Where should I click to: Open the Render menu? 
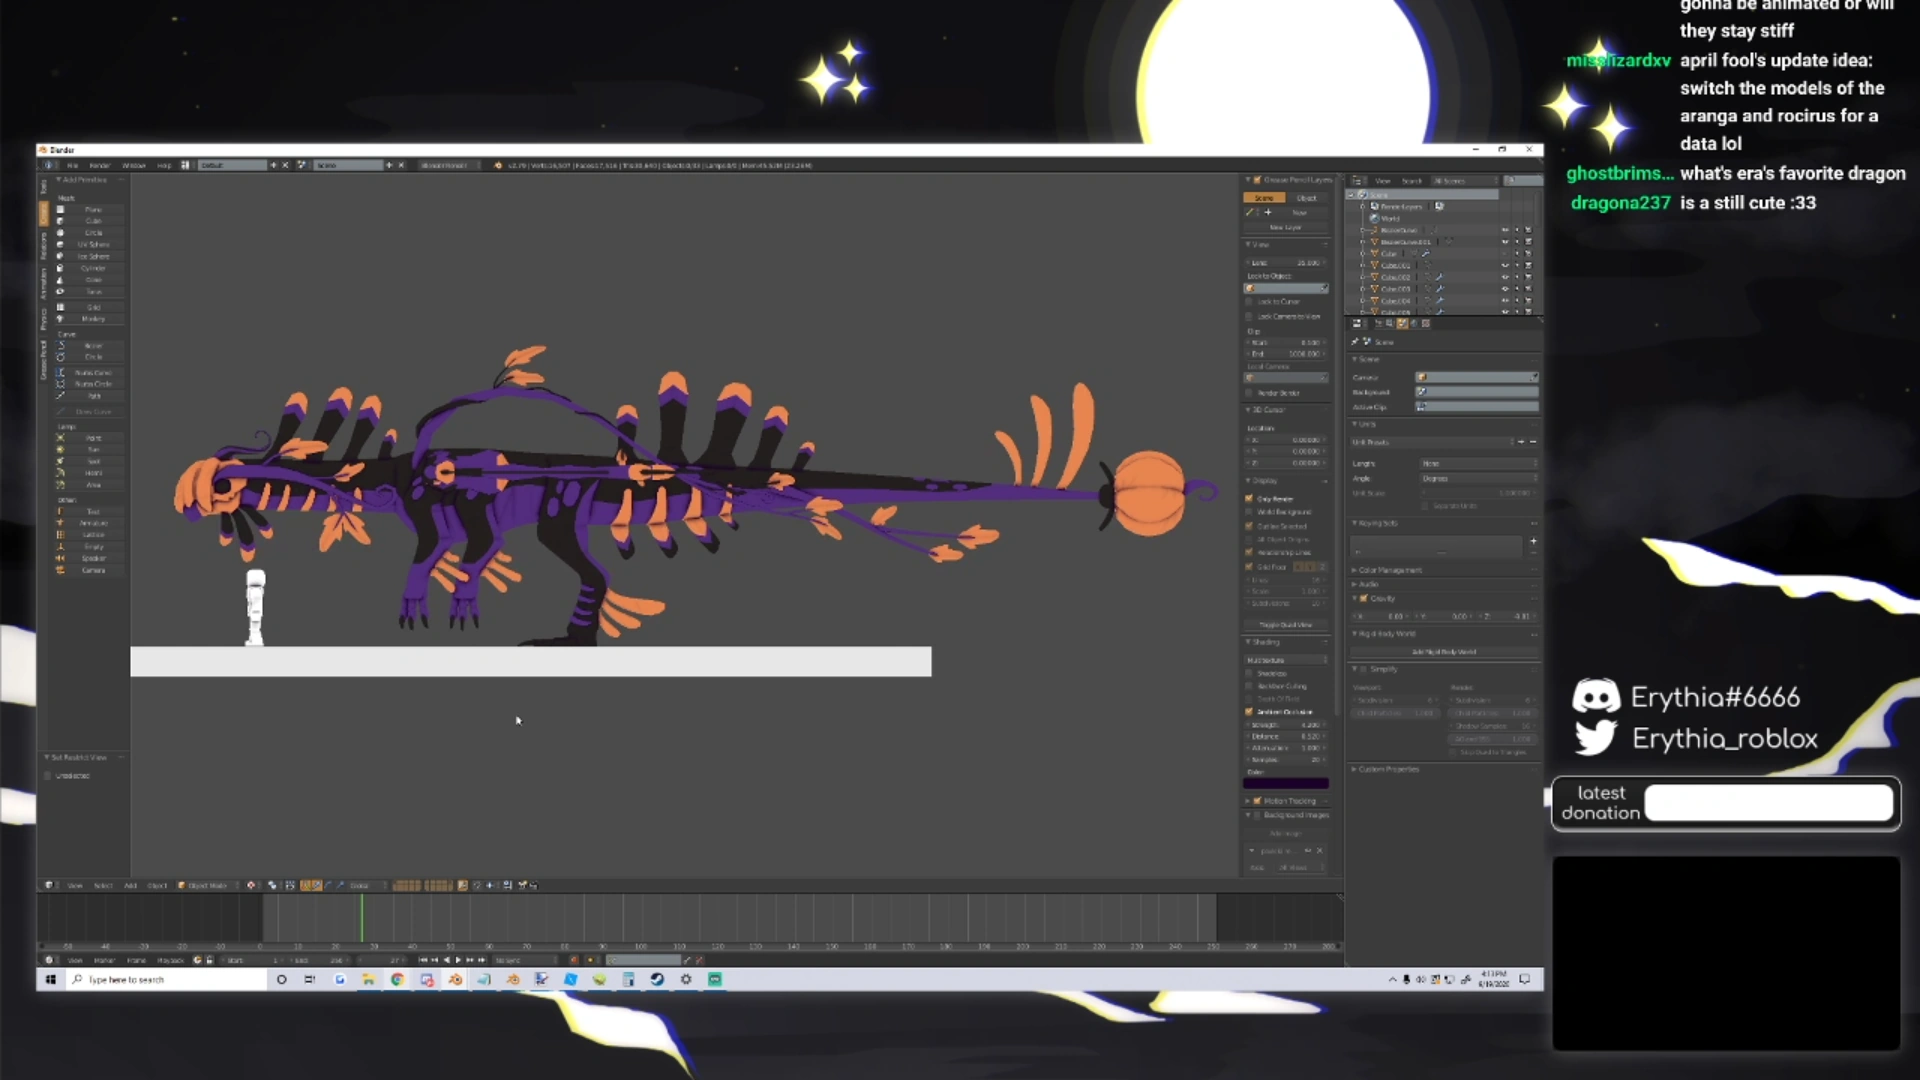[x=100, y=165]
